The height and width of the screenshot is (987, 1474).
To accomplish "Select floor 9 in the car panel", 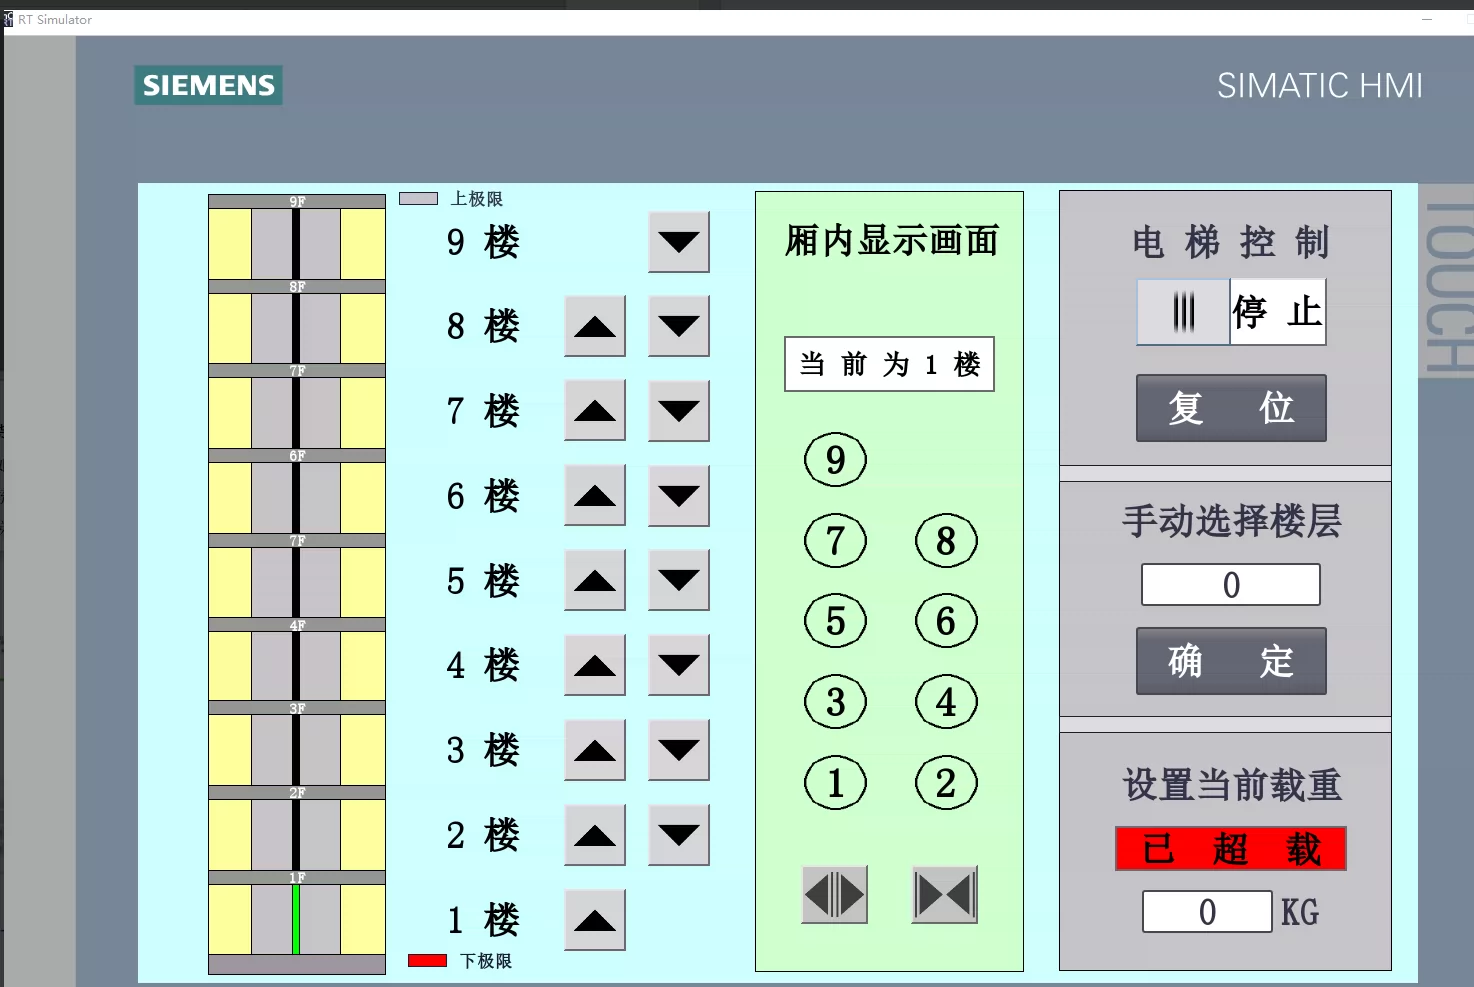I will click(x=836, y=460).
